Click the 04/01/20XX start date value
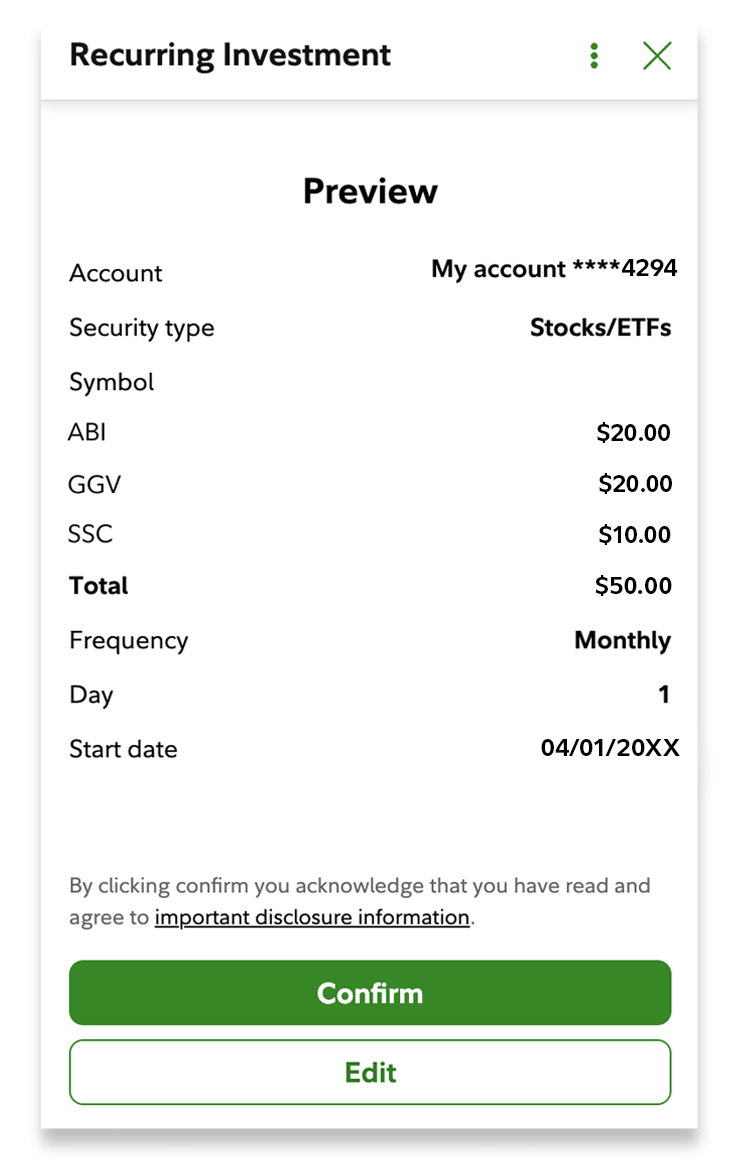The image size is (739, 1169). [610, 748]
